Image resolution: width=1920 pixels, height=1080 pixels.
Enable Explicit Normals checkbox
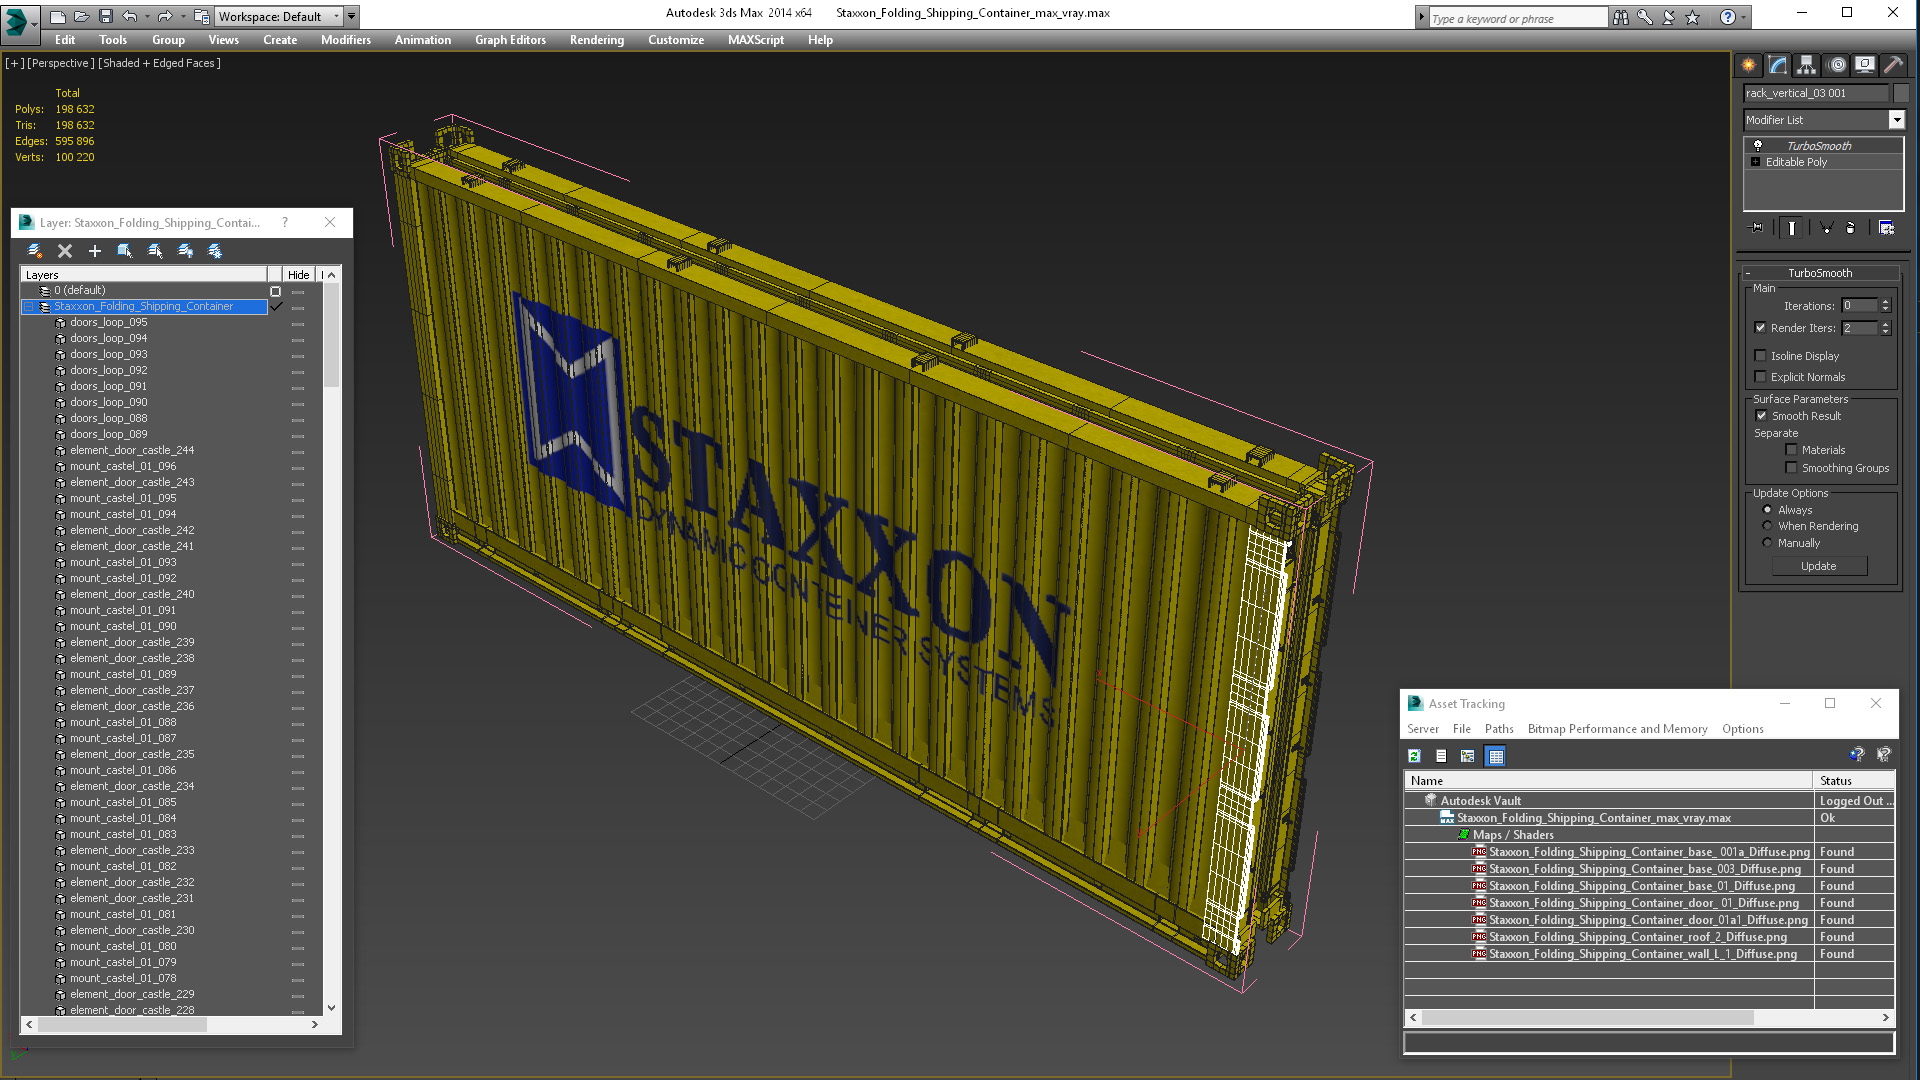1761,377
